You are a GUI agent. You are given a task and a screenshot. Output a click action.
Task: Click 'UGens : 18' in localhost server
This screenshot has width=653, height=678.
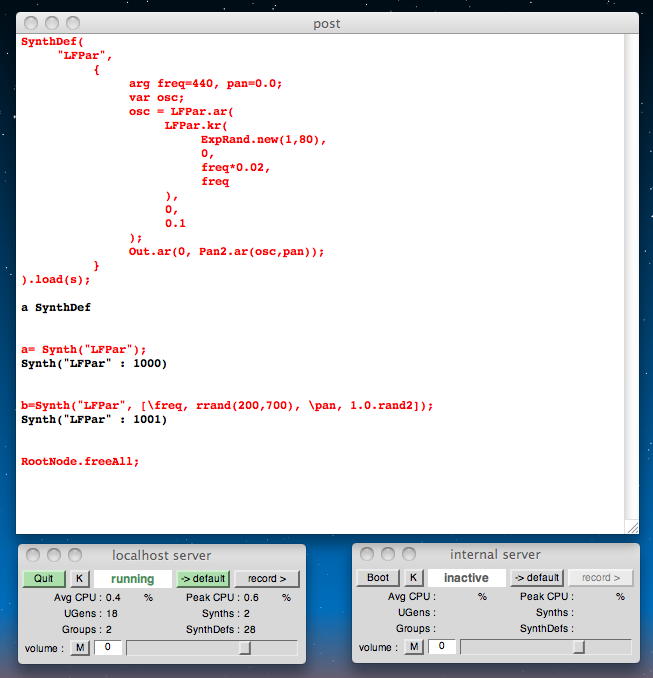[x=91, y=614]
